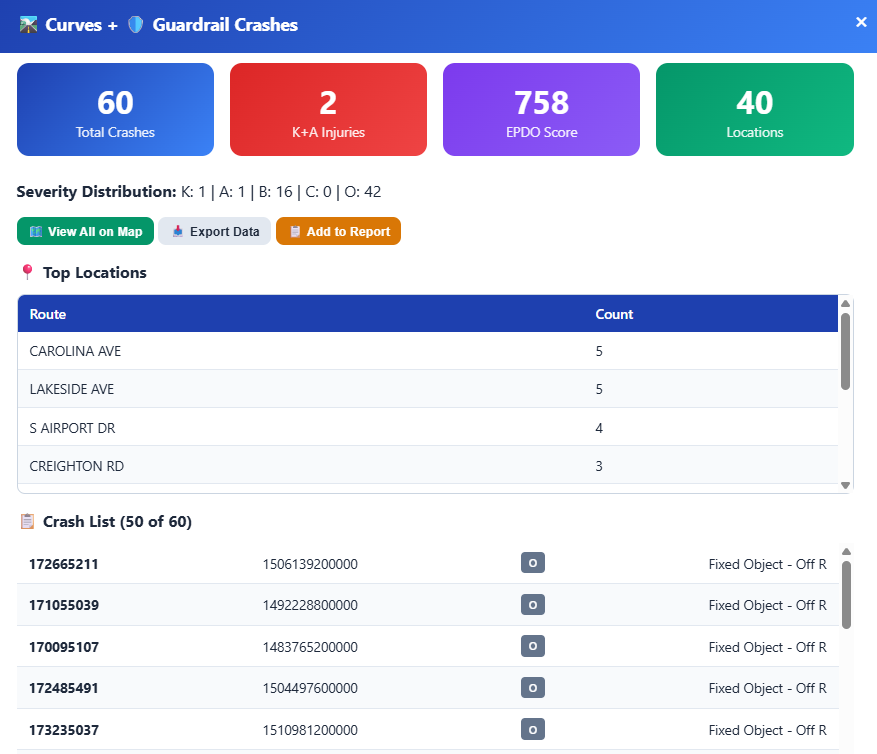Select the K+A Injuries red card

[328, 110]
